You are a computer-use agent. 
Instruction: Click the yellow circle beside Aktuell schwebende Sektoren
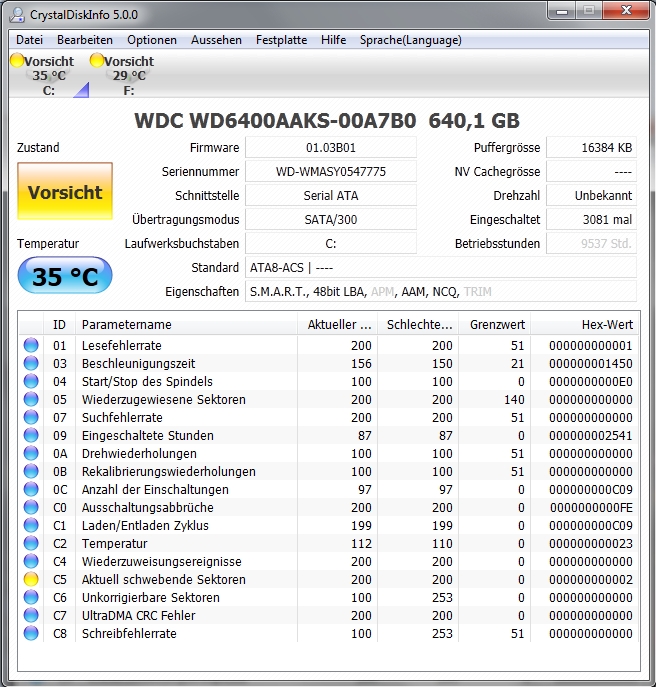point(31,579)
